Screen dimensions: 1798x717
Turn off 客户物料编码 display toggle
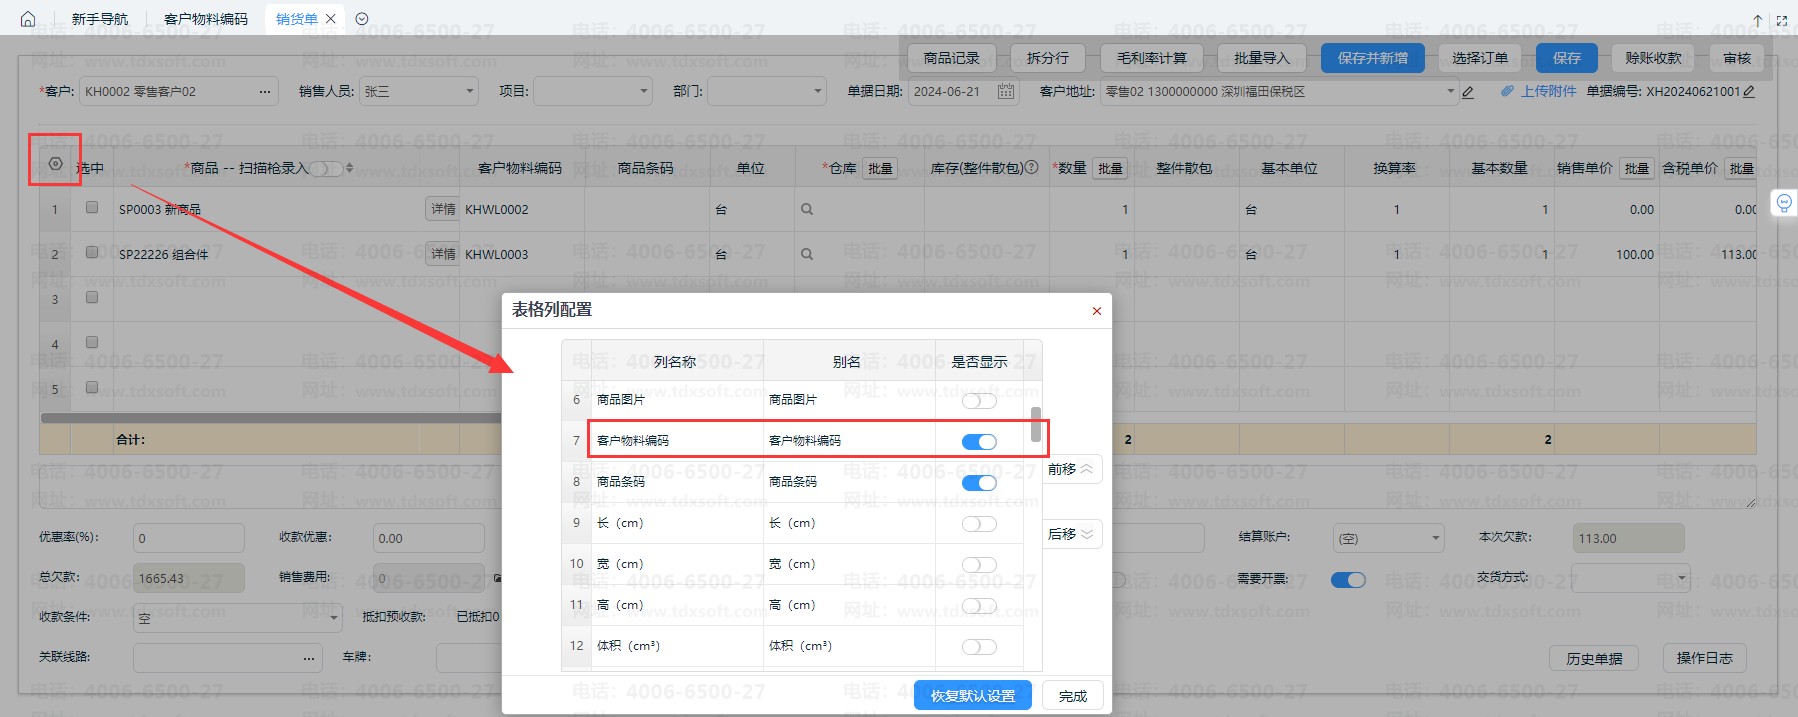coord(978,442)
